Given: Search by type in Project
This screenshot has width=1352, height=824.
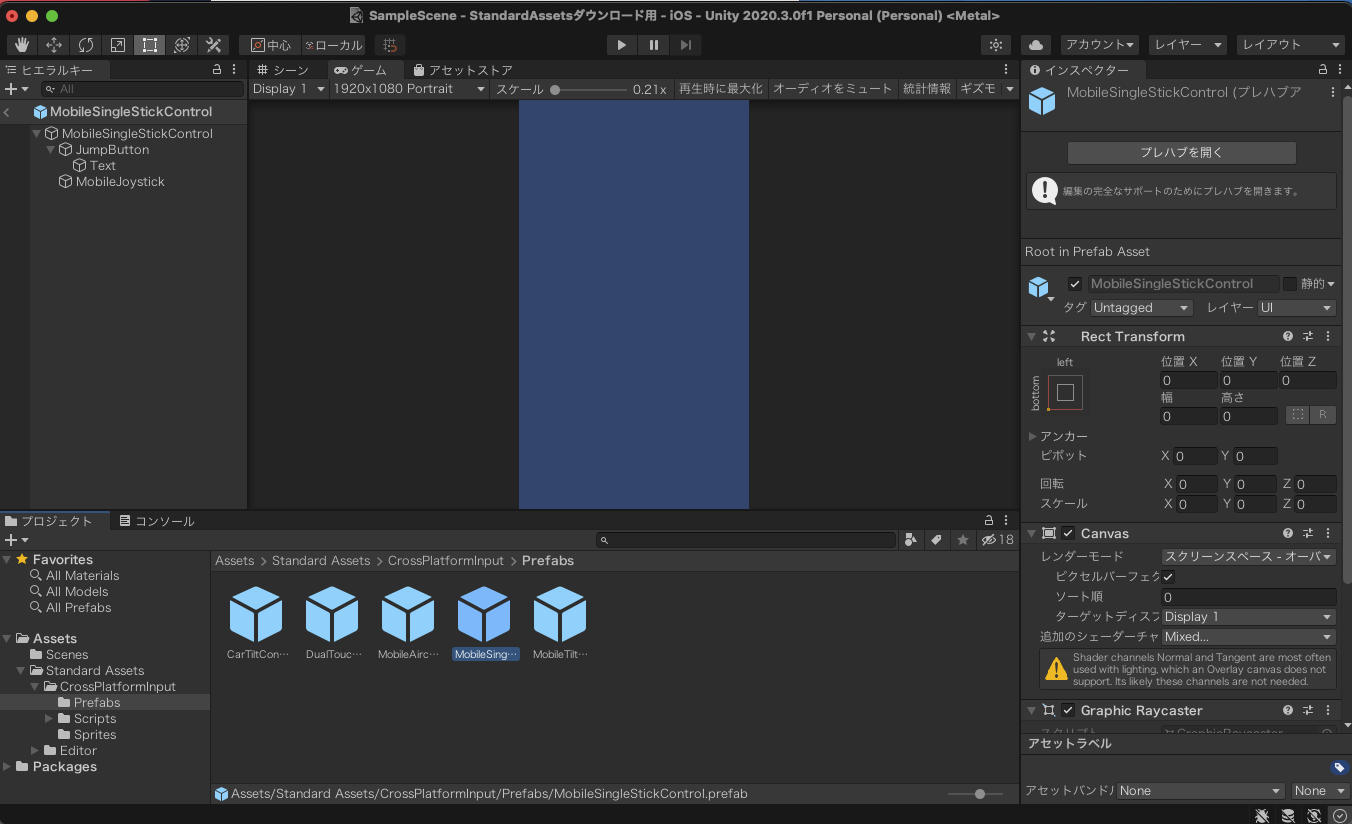Looking at the screenshot, I should click(910, 540).
